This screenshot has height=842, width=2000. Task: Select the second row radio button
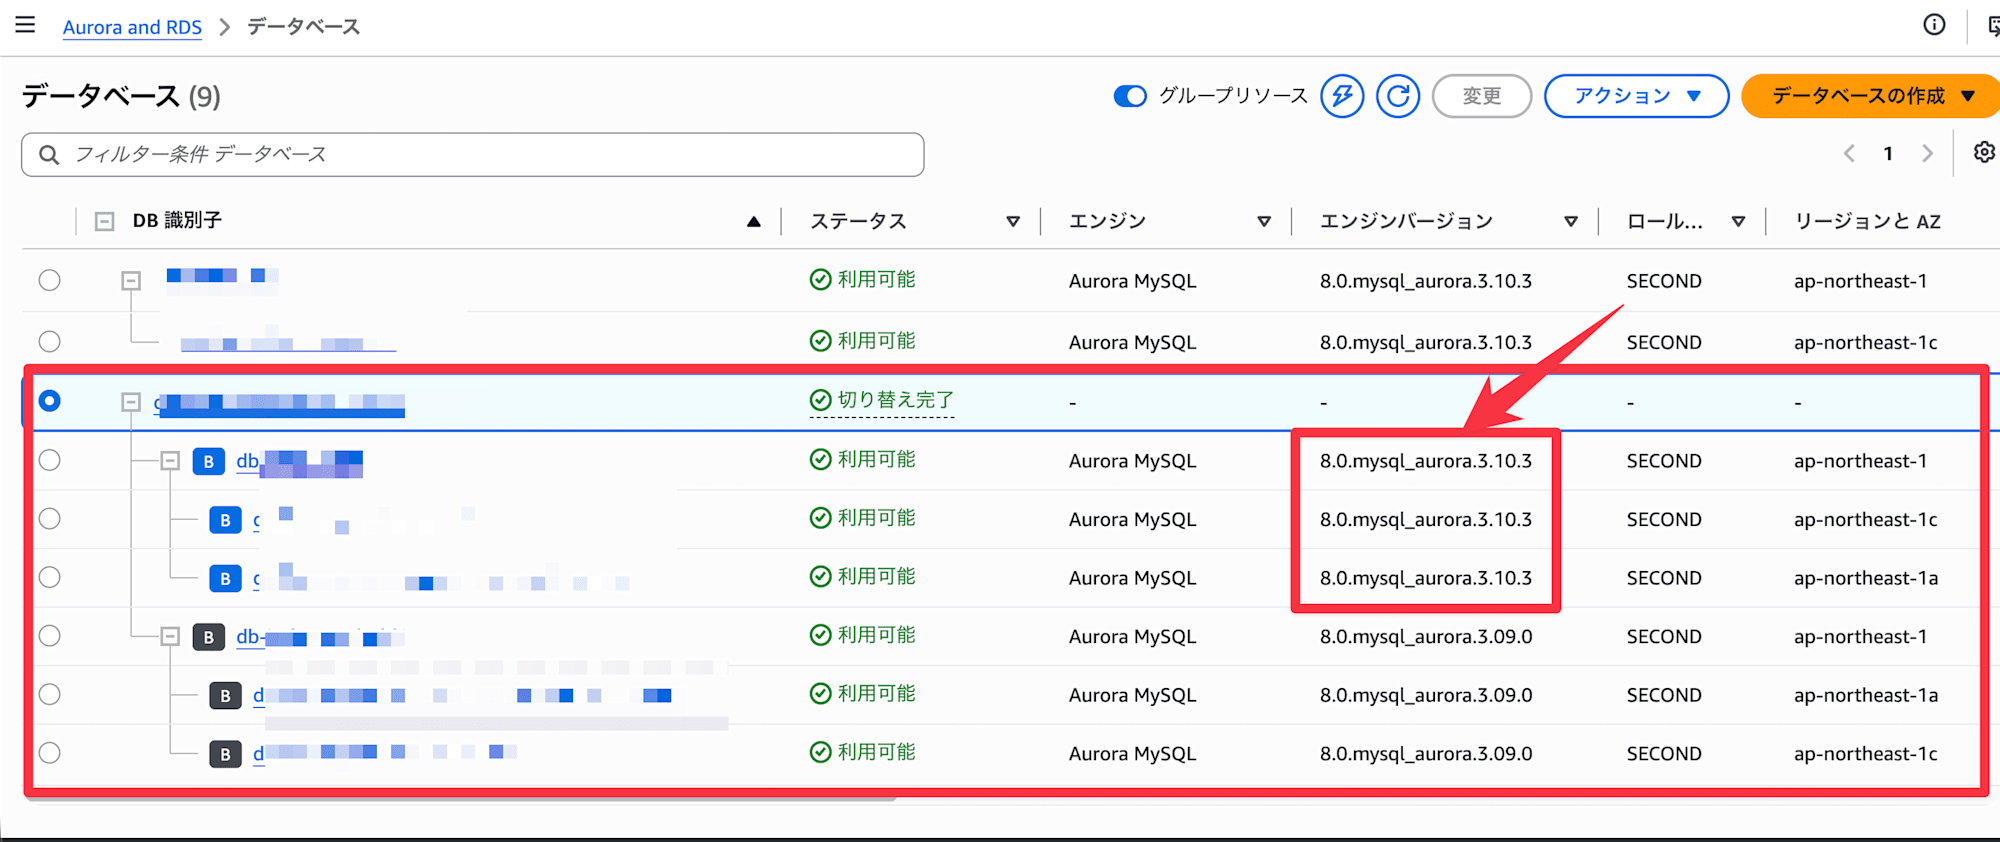(49, 341)
